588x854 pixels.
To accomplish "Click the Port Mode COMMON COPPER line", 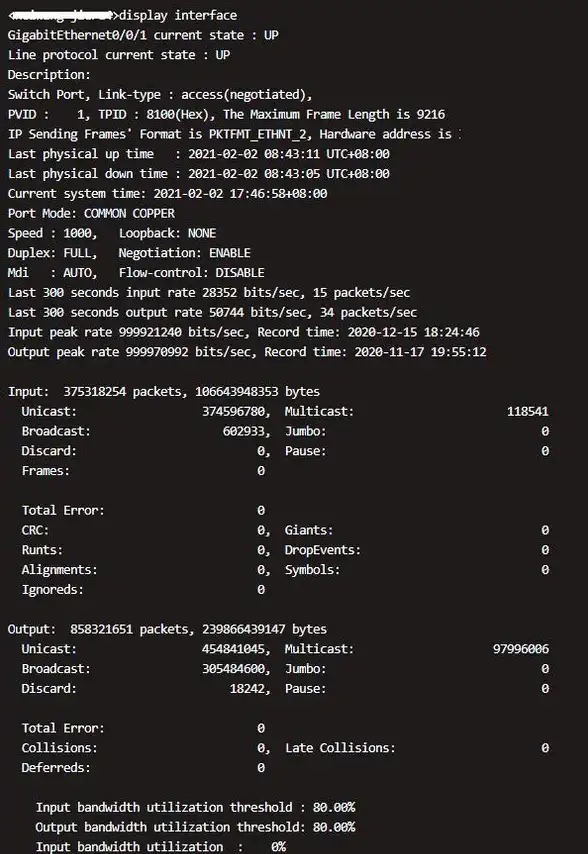I will (x=91, y=214).
